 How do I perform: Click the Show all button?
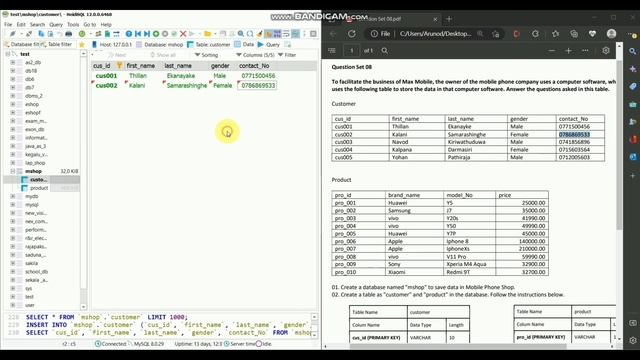[x=163, y=55]
